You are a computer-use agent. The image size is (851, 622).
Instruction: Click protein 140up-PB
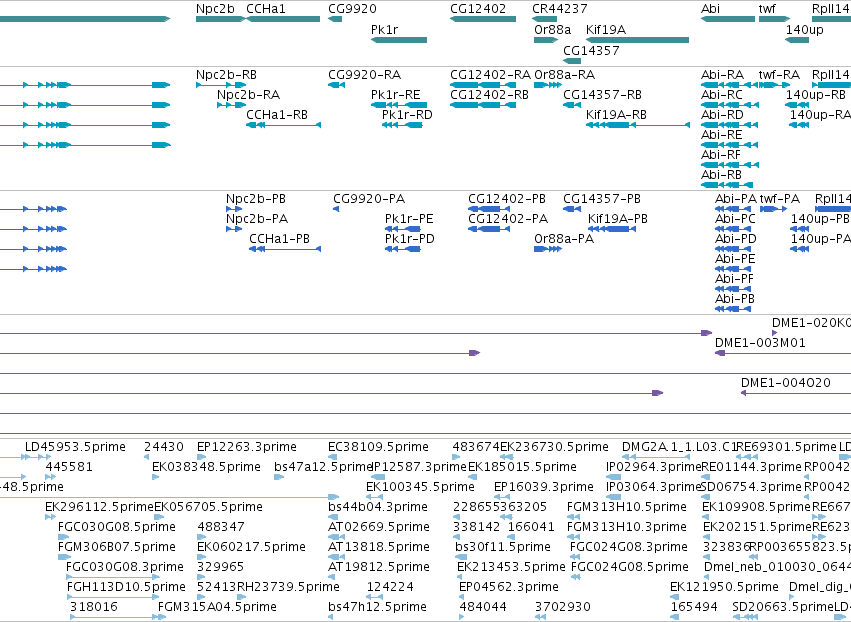[x=820, y=219]
